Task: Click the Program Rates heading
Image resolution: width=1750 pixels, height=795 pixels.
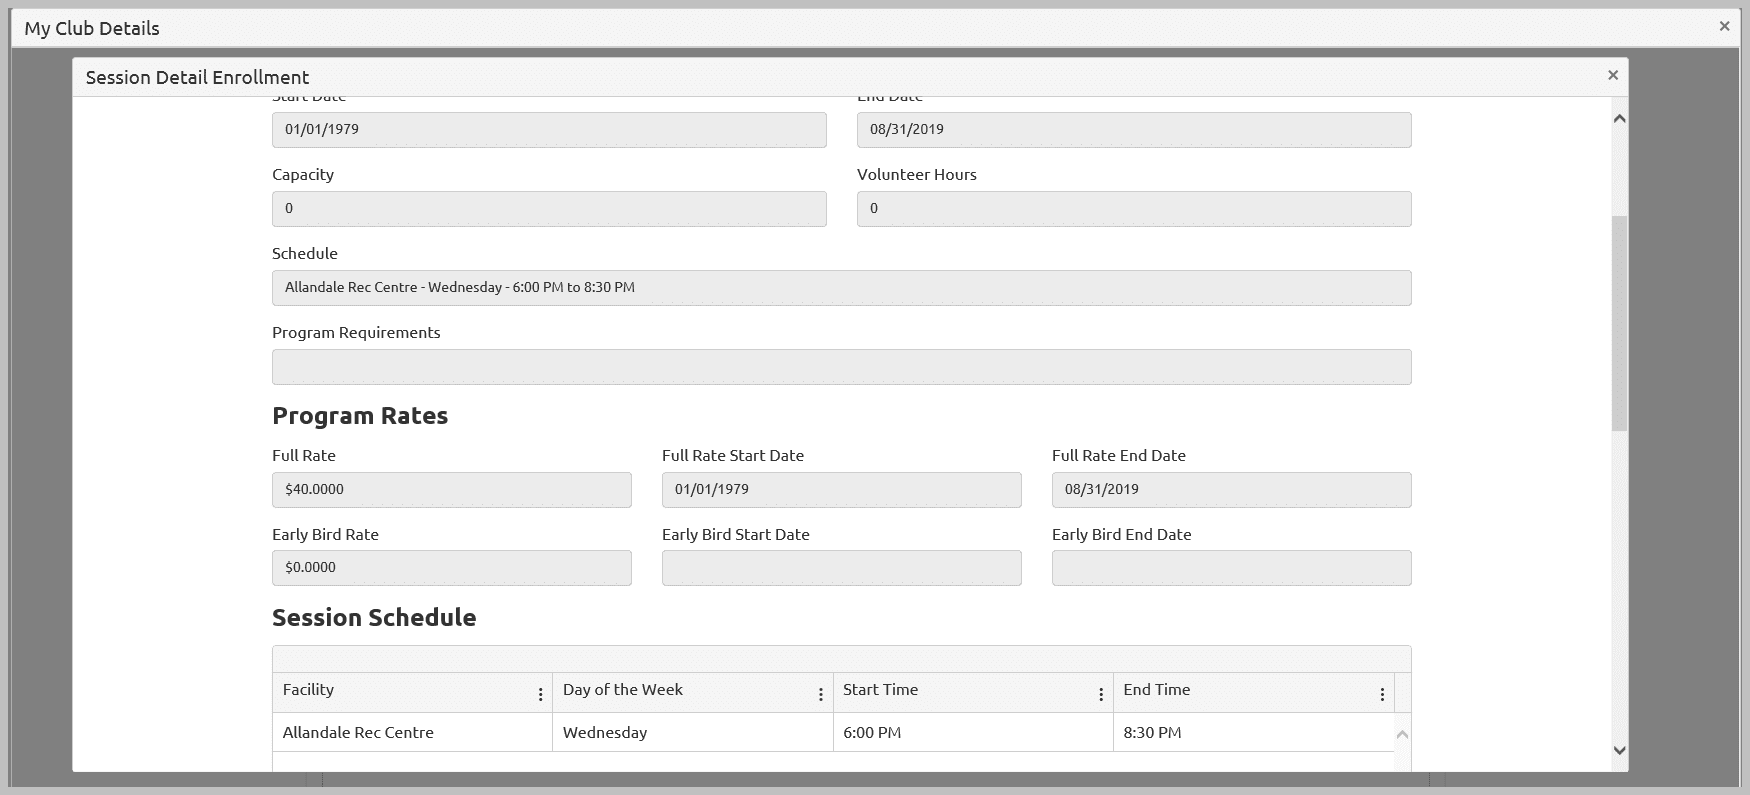Action: [360, 416]
